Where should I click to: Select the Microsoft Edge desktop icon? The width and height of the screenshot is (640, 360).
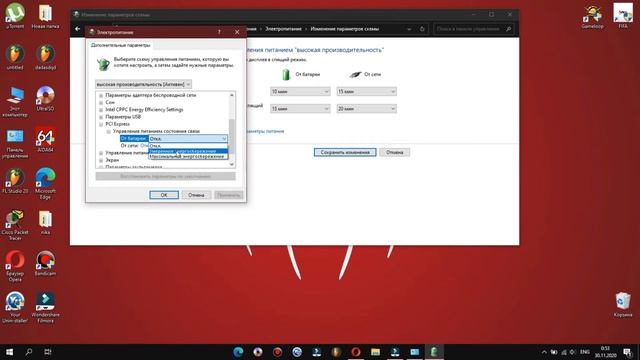[45, 184]
